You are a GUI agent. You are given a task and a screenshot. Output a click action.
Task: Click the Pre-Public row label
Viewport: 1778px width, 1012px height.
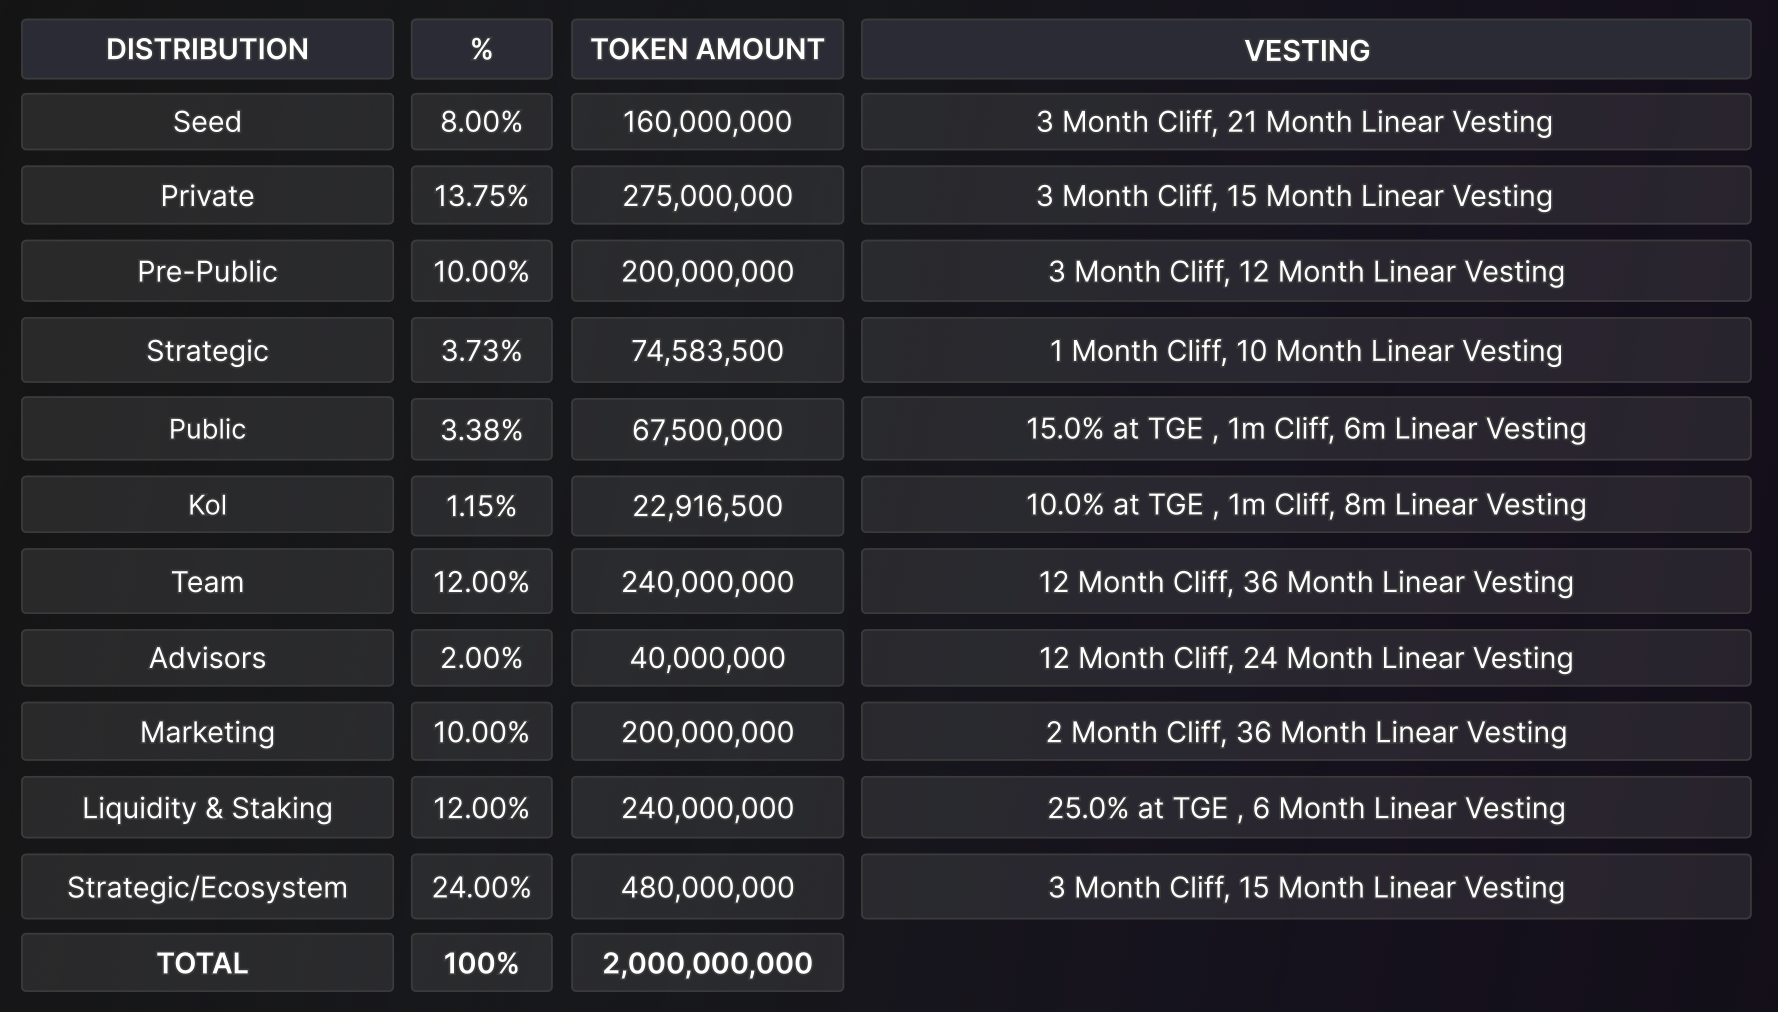point(207,271)
